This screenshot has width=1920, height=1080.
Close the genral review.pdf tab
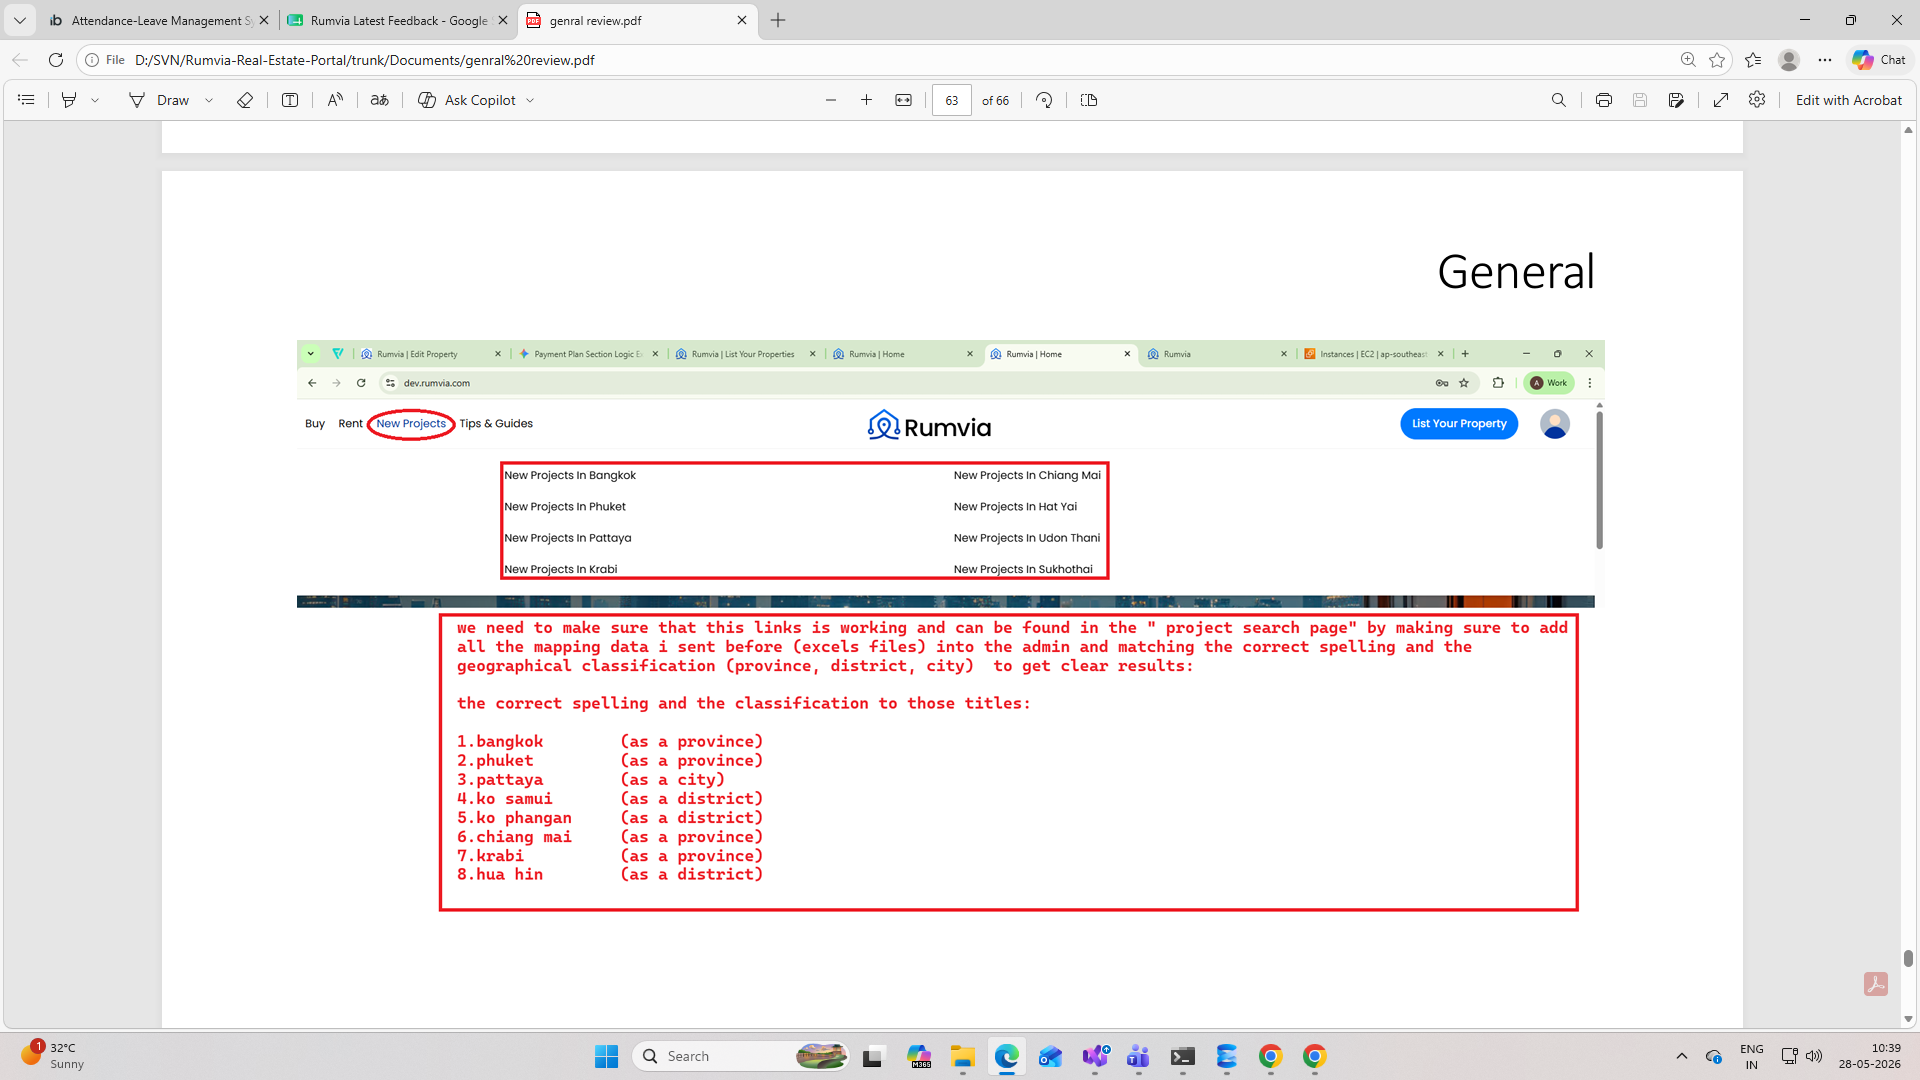tap(742, 20)
